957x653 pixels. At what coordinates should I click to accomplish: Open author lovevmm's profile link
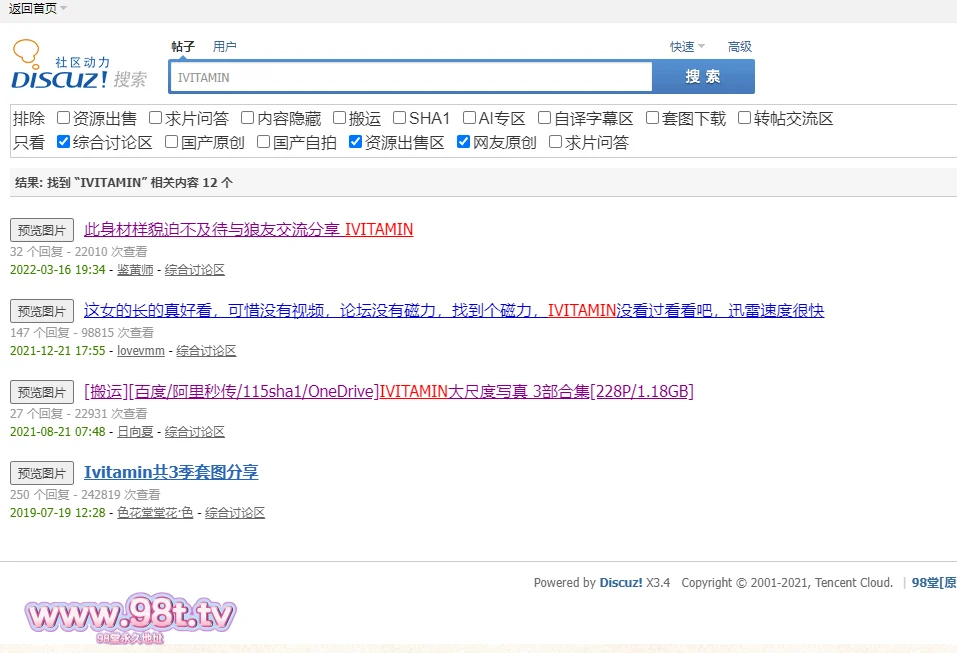(140, 351)
